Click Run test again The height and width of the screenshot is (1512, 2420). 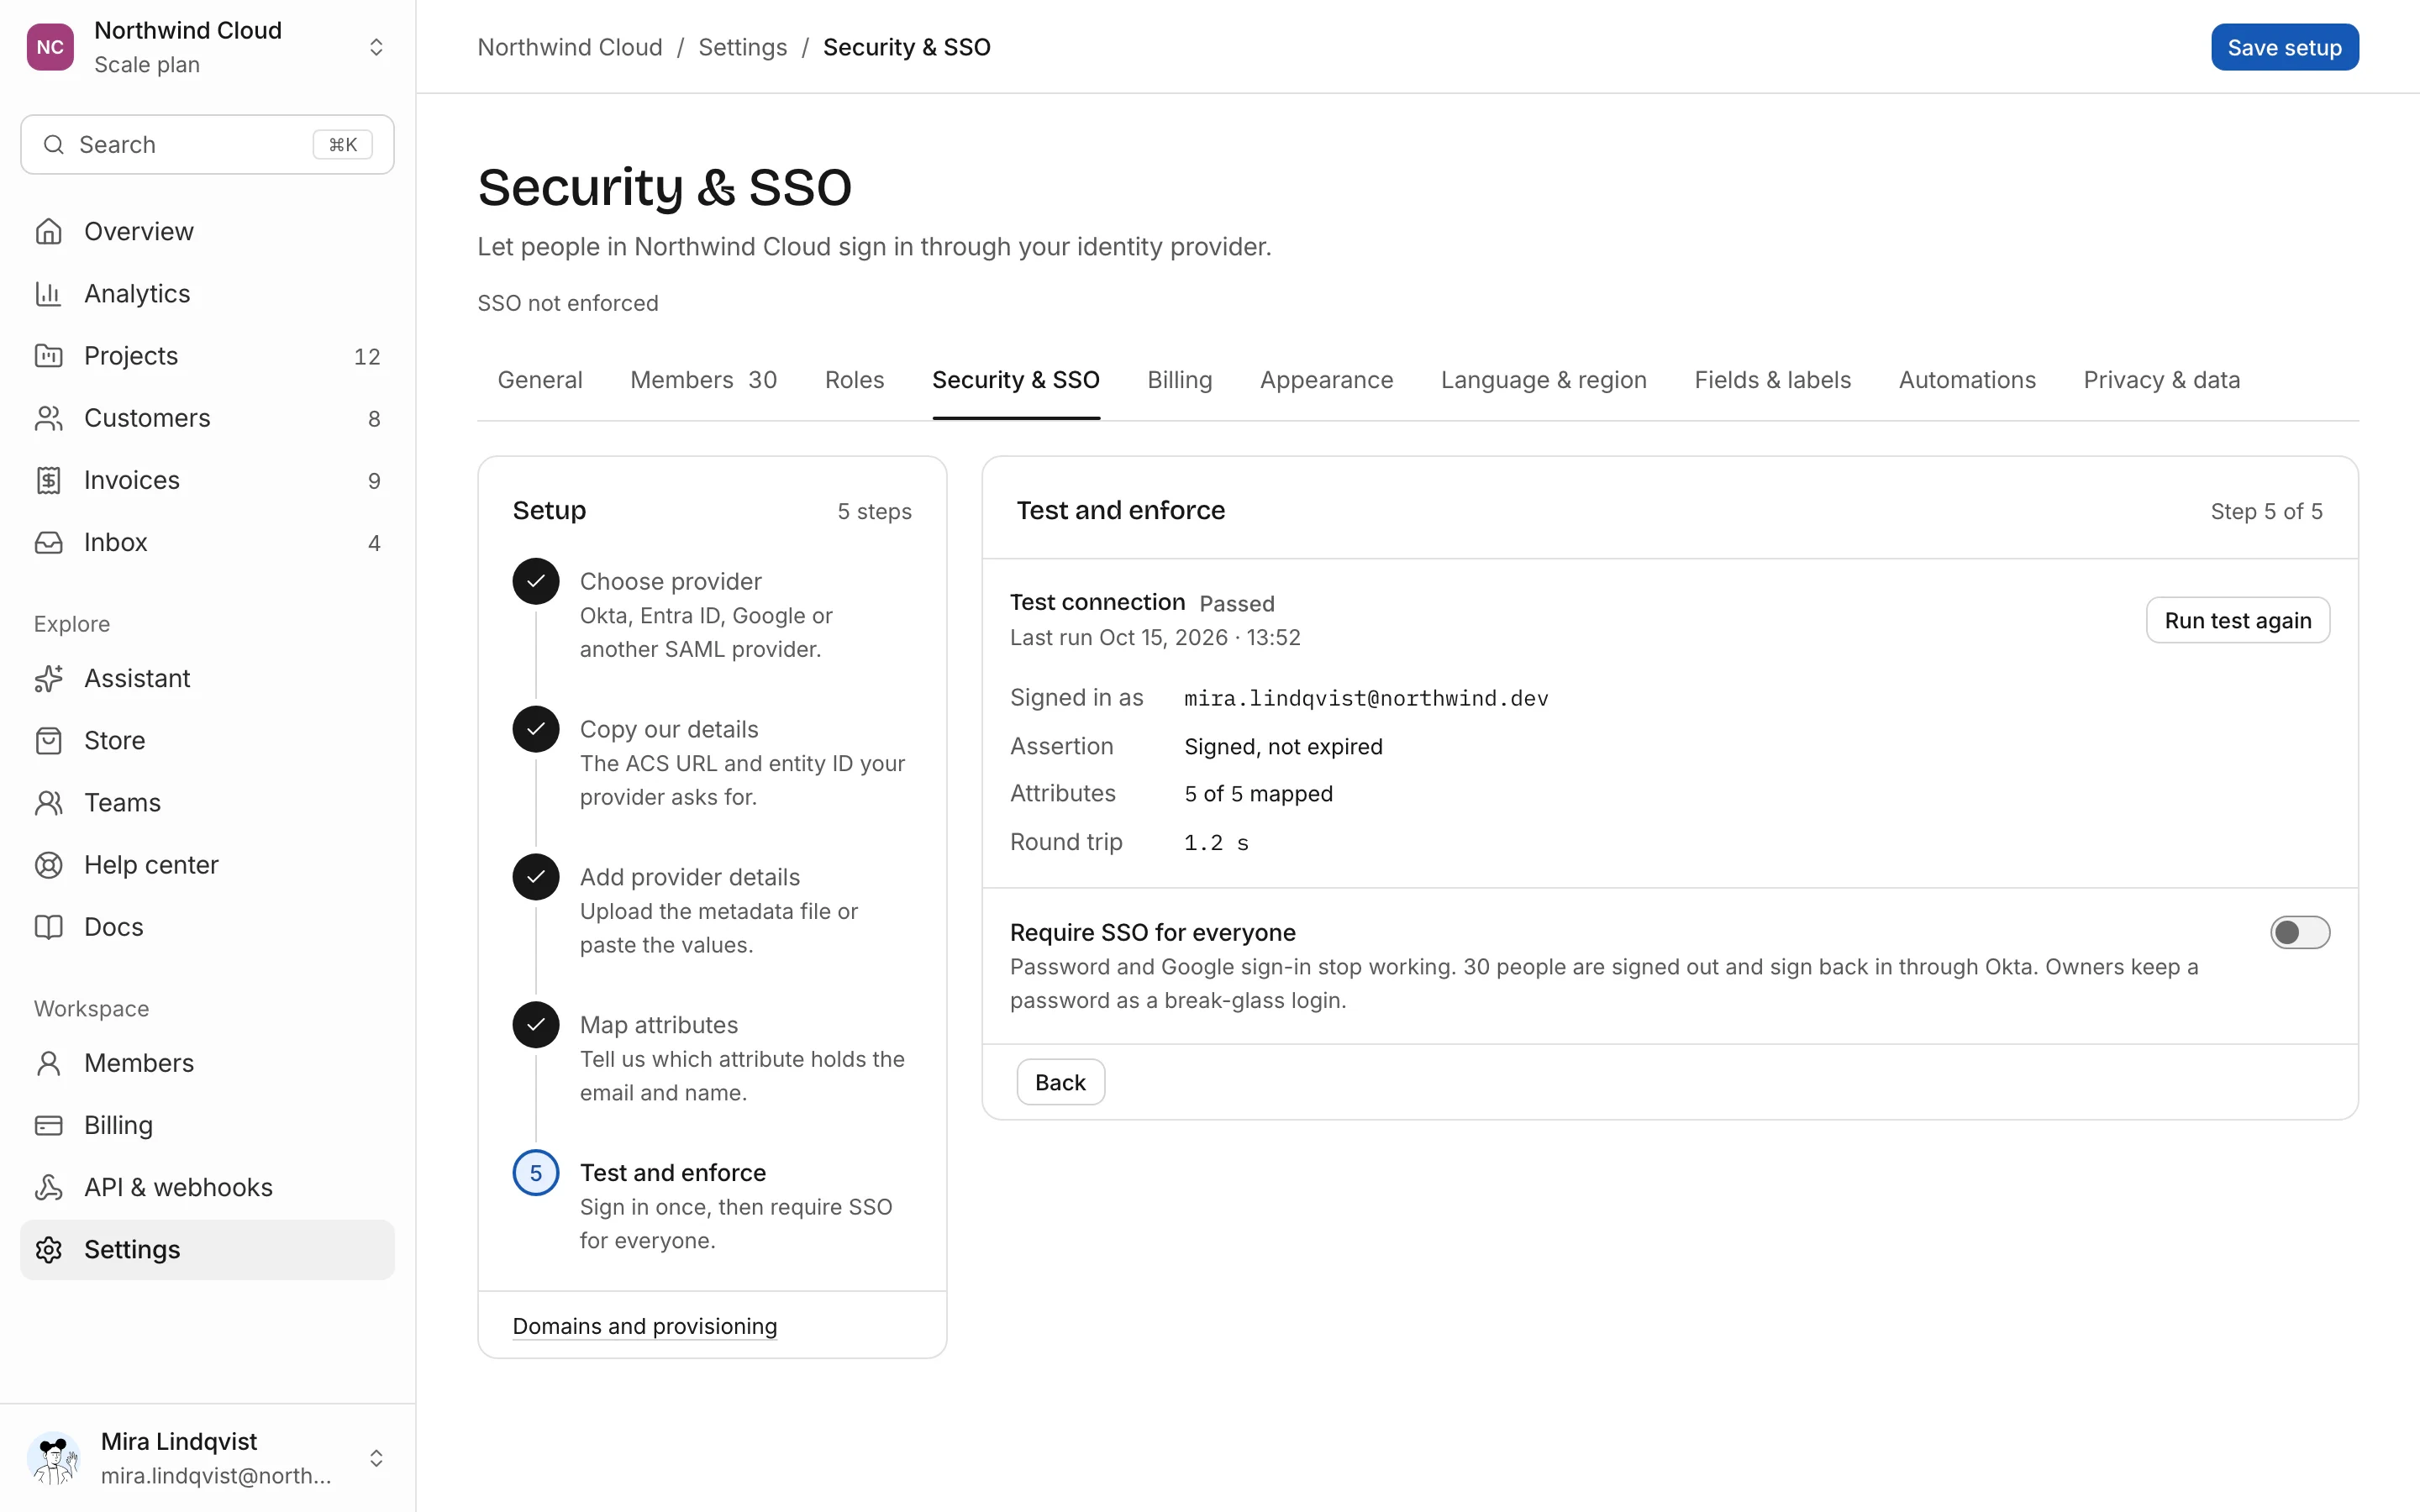2237,620
